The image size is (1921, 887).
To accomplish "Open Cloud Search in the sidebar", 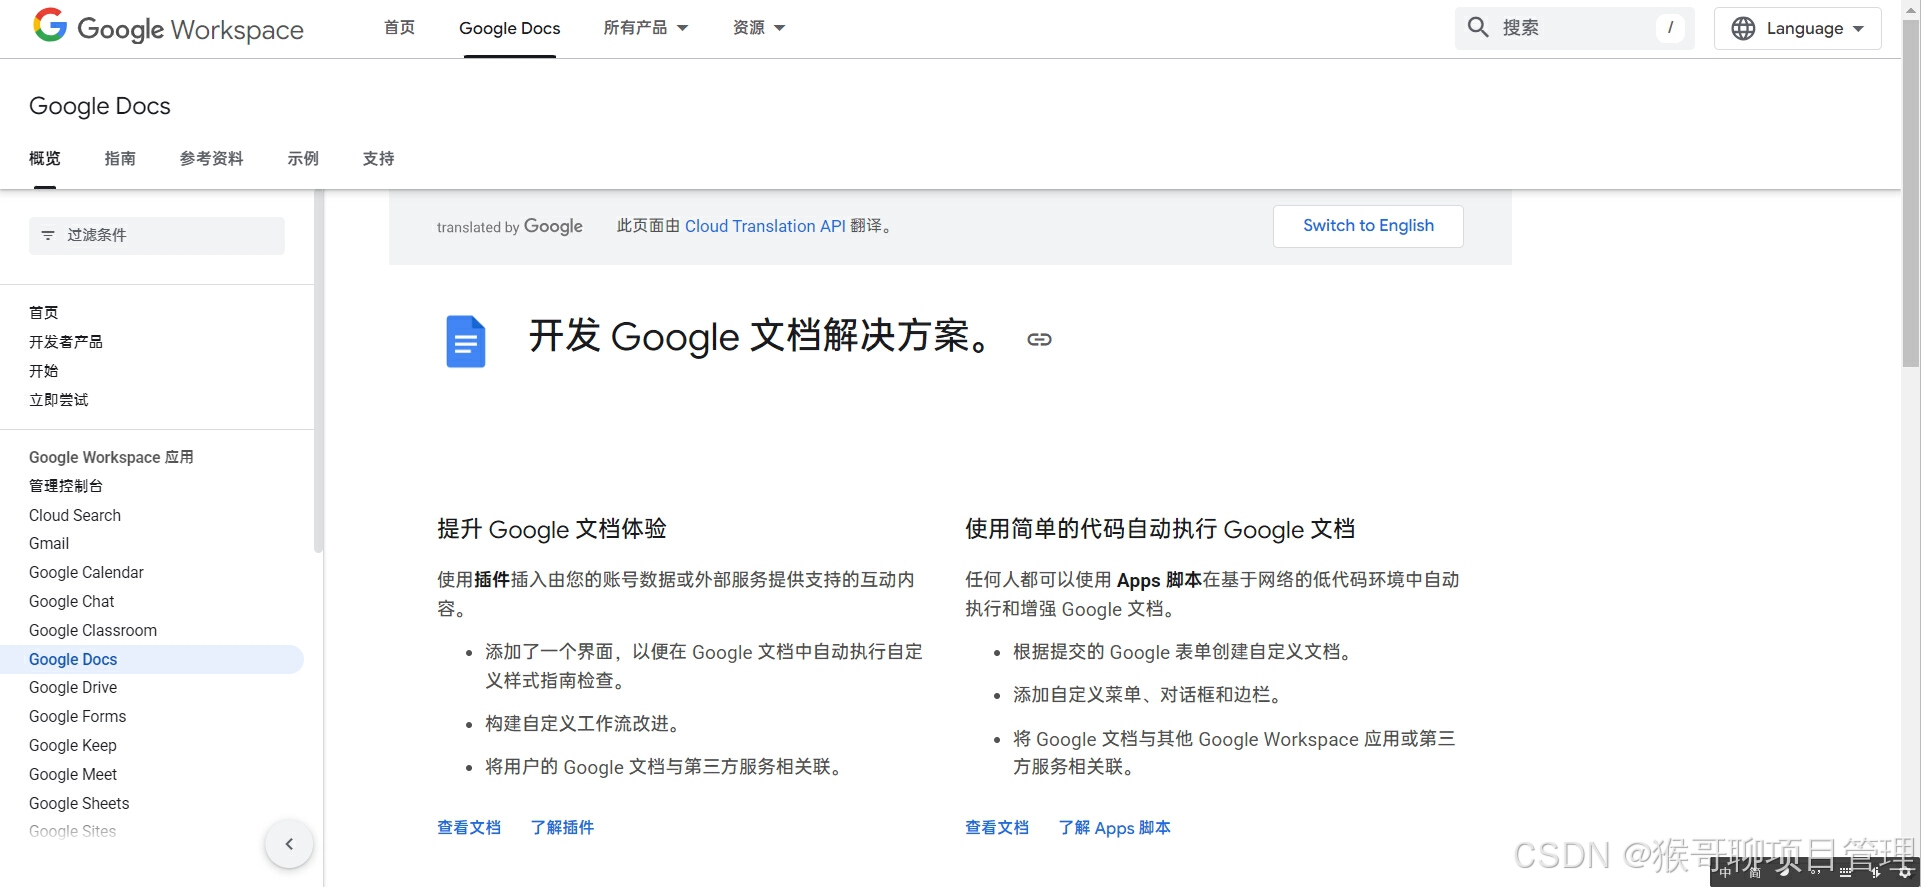I will 75,515.
